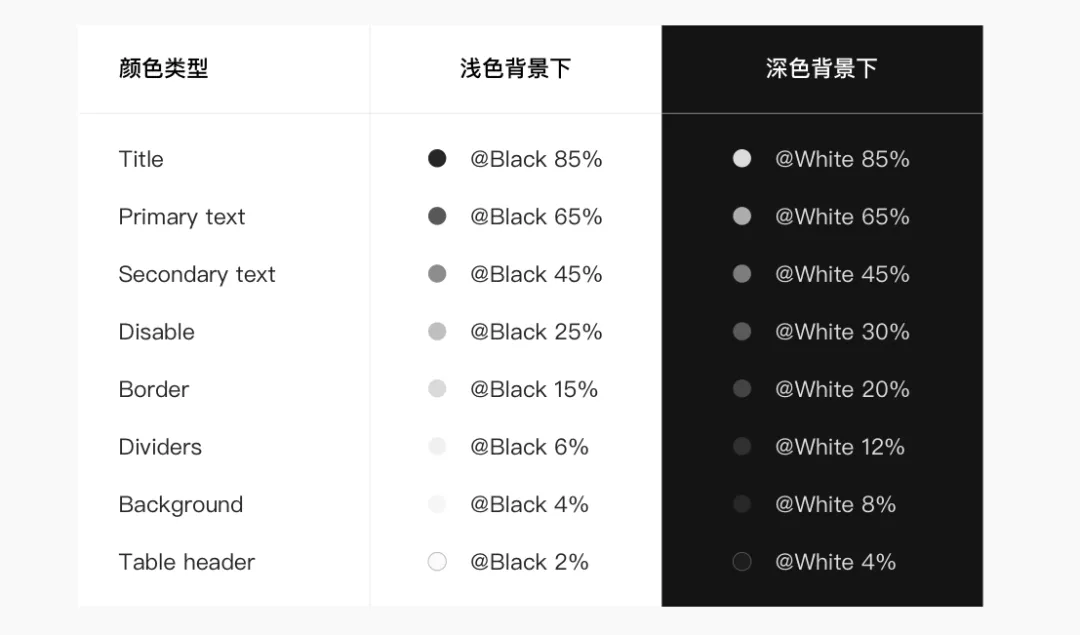Click the Secondary text label
The height and width of the screenshot is (635, 1080).
pos(197,275)
